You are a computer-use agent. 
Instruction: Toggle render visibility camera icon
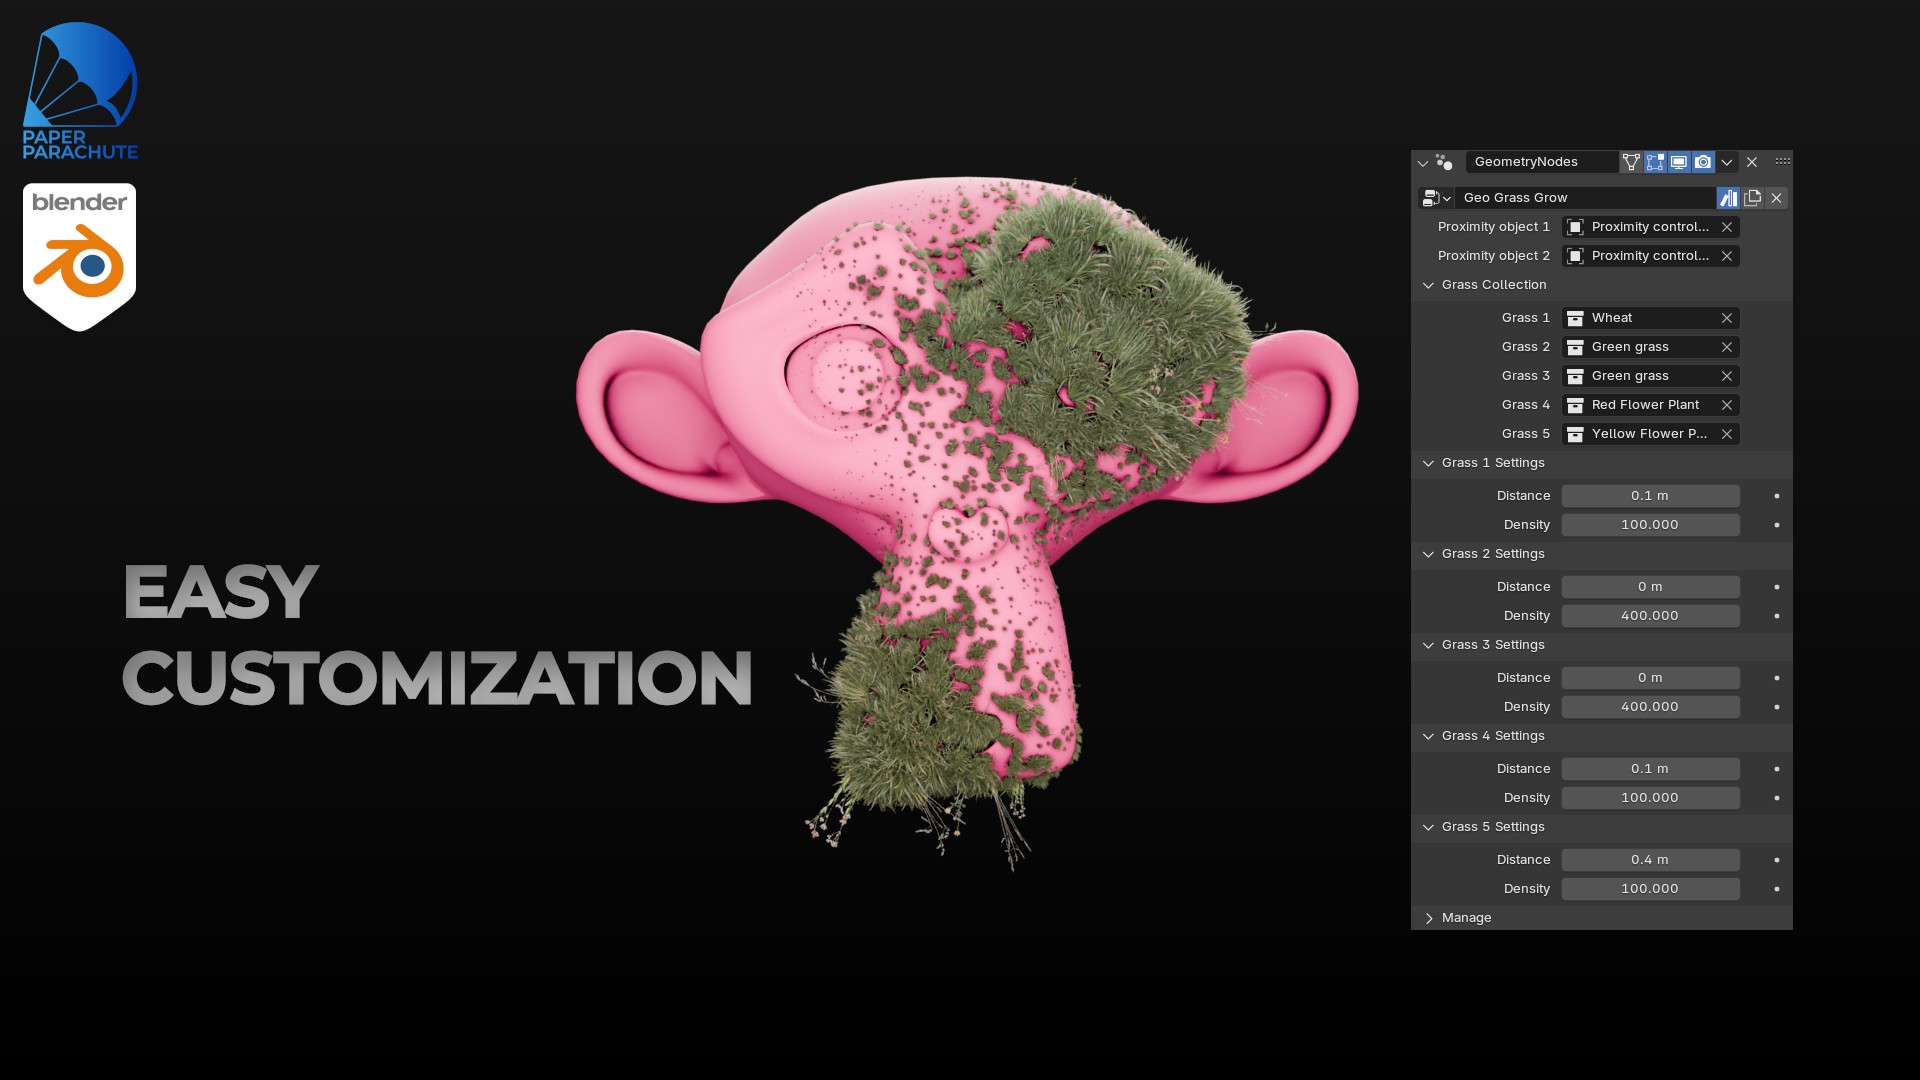tap(1703, 162)
